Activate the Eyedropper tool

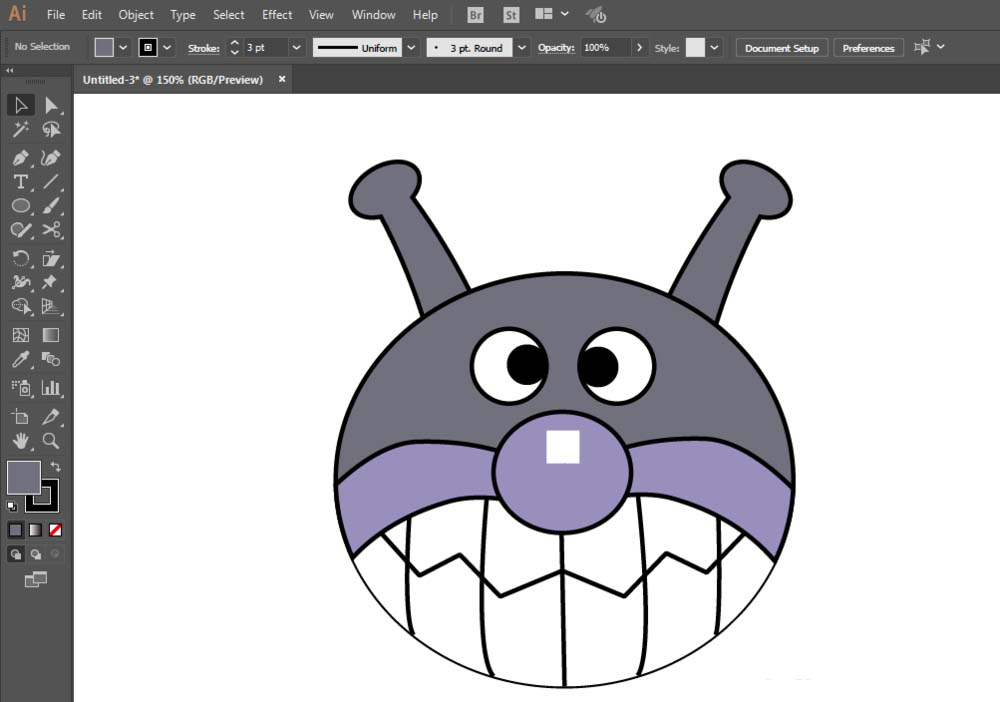[x=20, y=360]
